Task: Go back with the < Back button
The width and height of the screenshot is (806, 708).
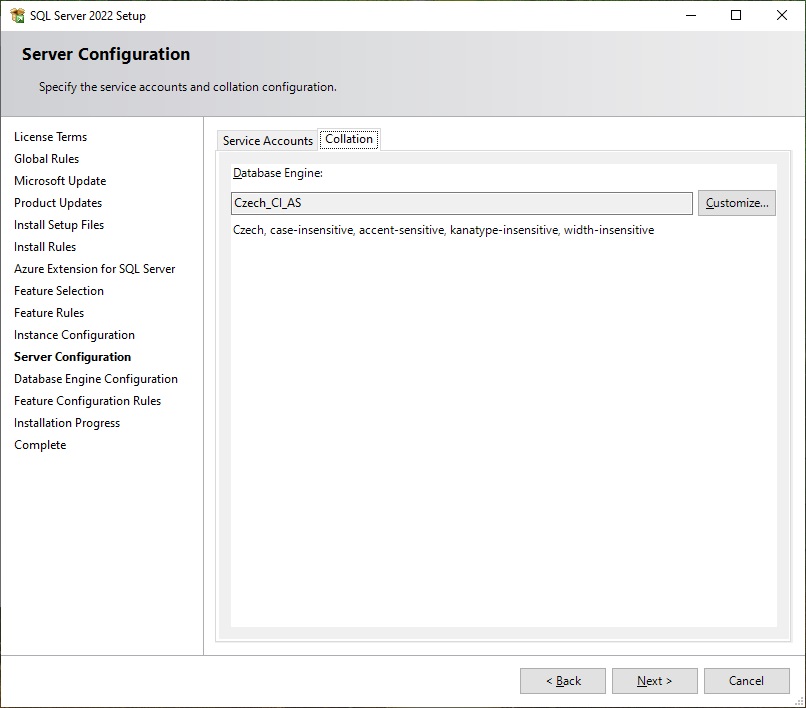Action: 562,681
